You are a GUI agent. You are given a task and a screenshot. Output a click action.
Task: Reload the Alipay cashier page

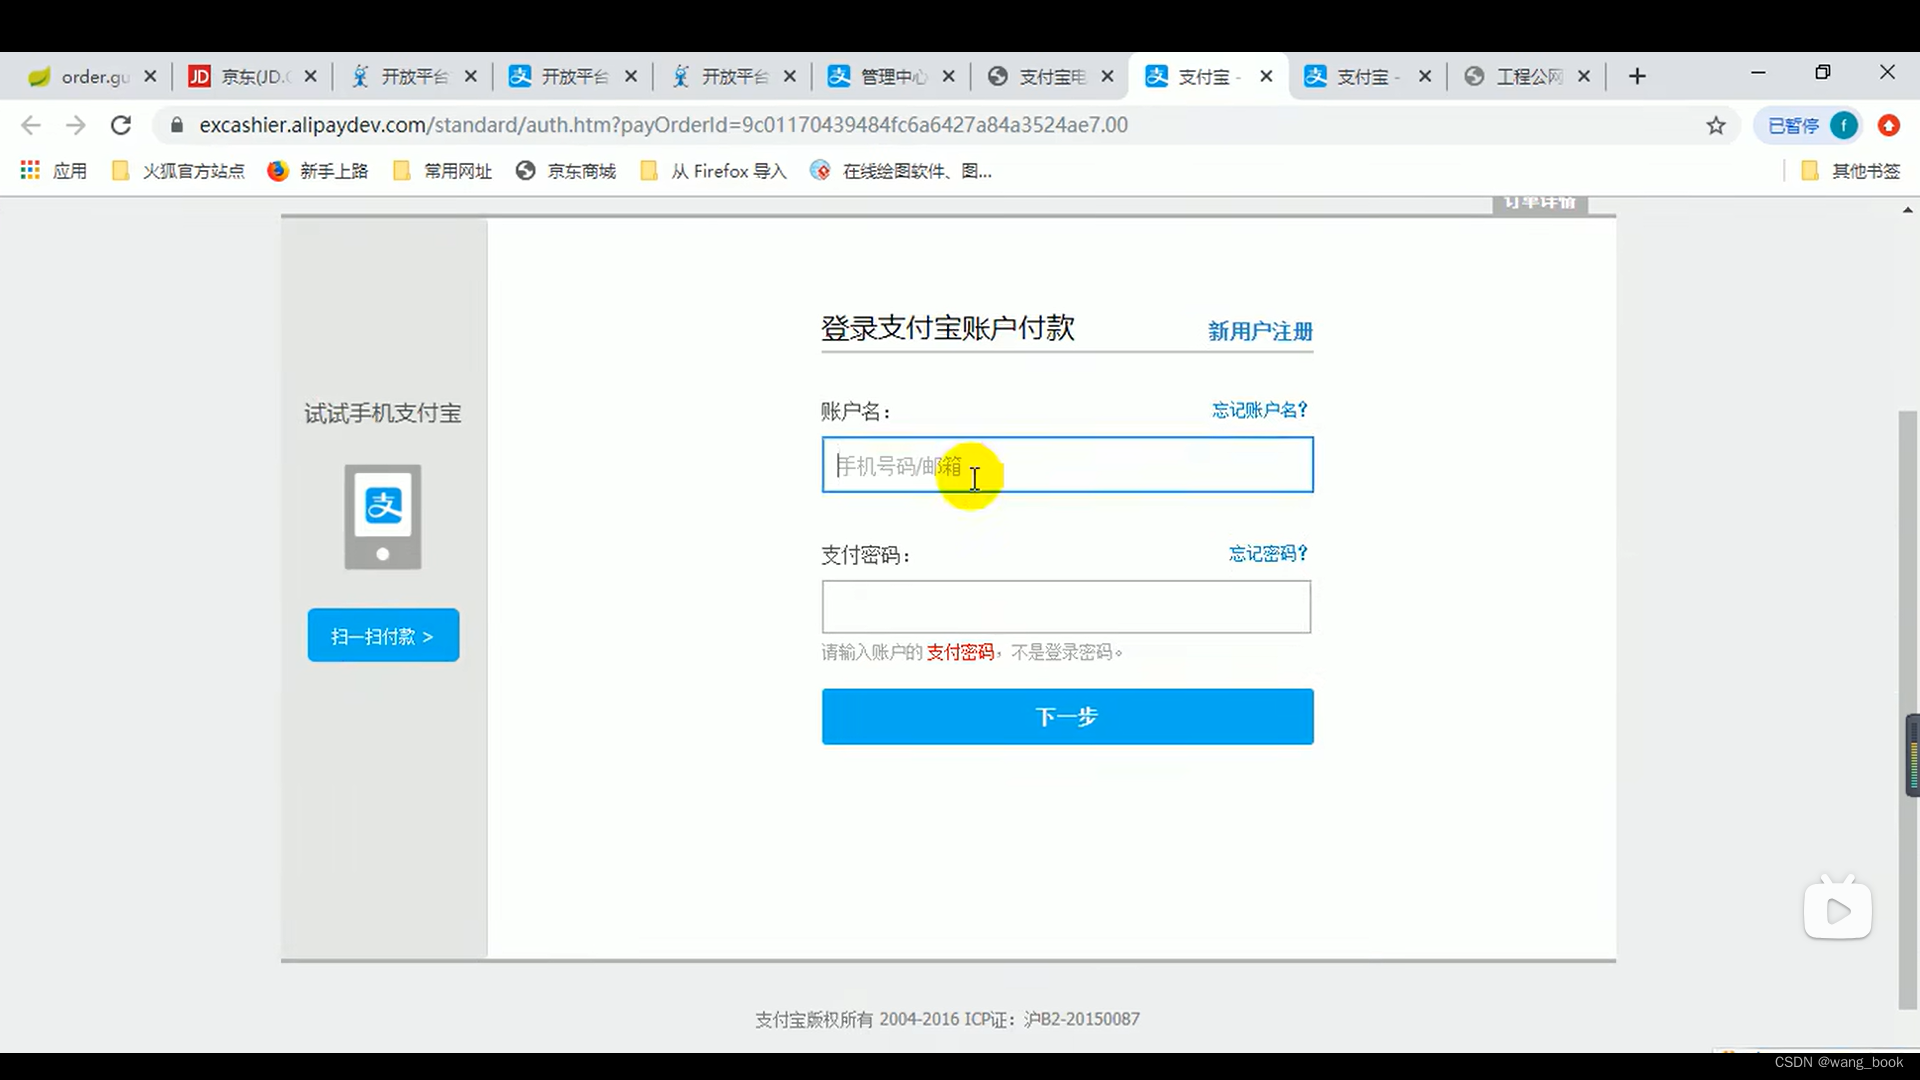[121, 125]
